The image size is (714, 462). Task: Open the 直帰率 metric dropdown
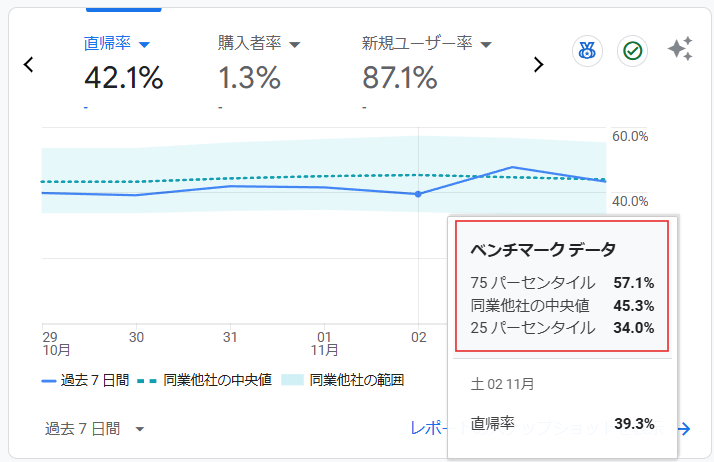[x=144, y=45]
